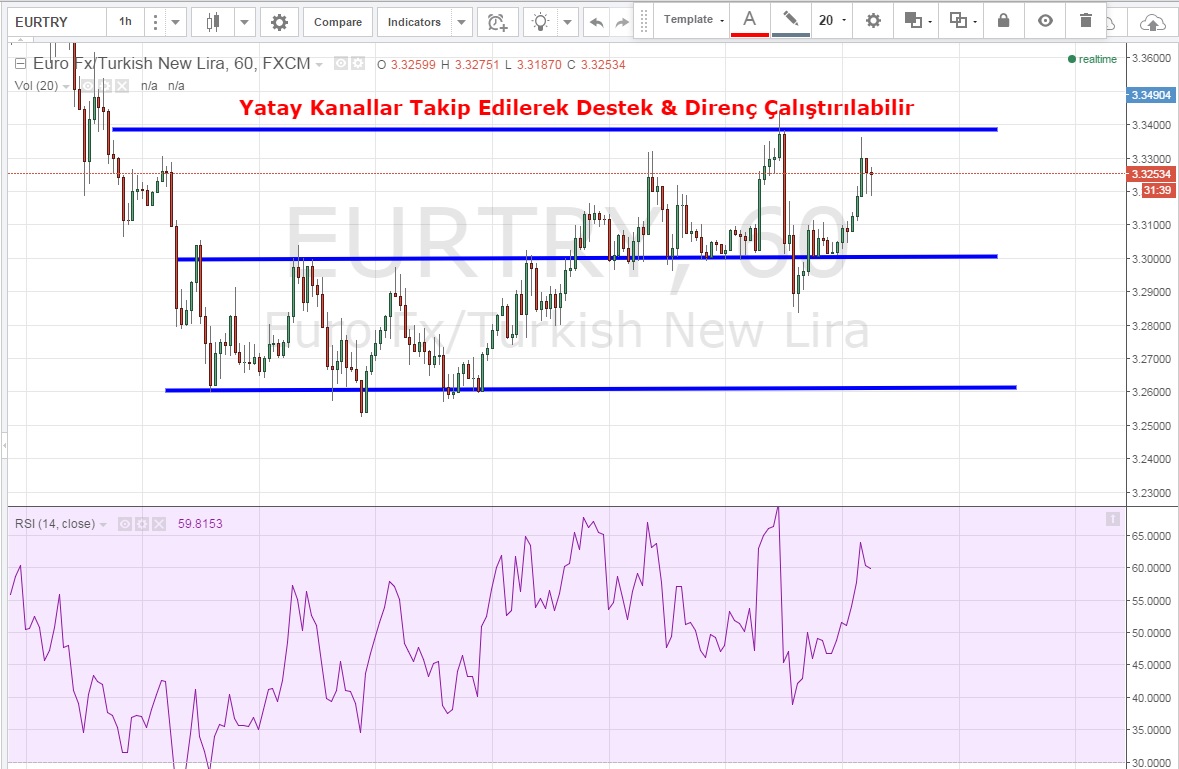The width and height of the screenshot is (1179, 769).
Task: Open the candlestick chart style selector
Action: coord(211,22)
